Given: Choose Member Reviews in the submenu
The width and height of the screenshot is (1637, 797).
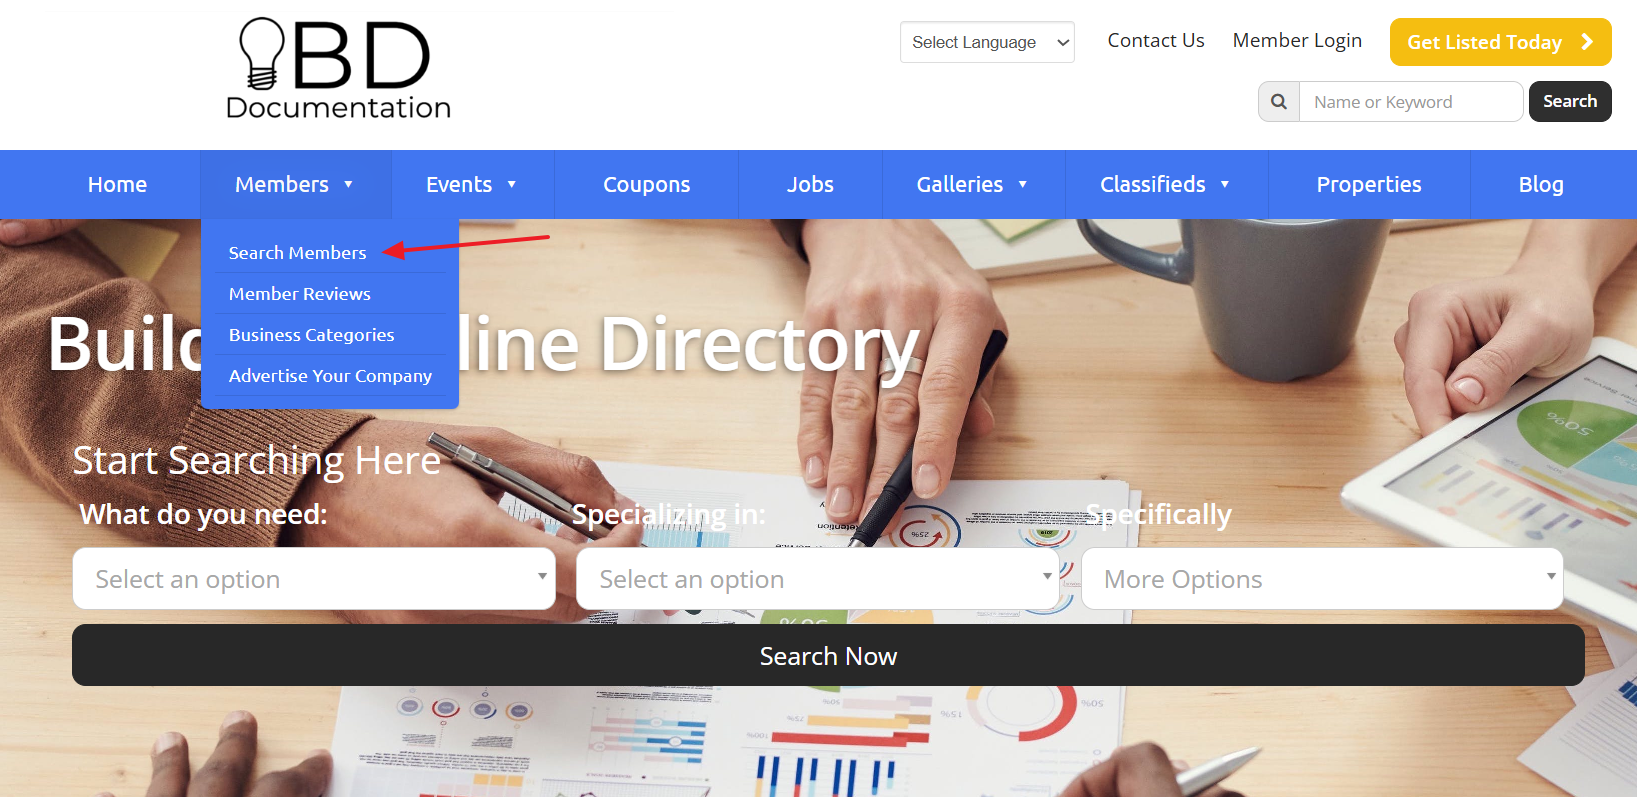Looking at the screenshot, I should click(300, 294).
